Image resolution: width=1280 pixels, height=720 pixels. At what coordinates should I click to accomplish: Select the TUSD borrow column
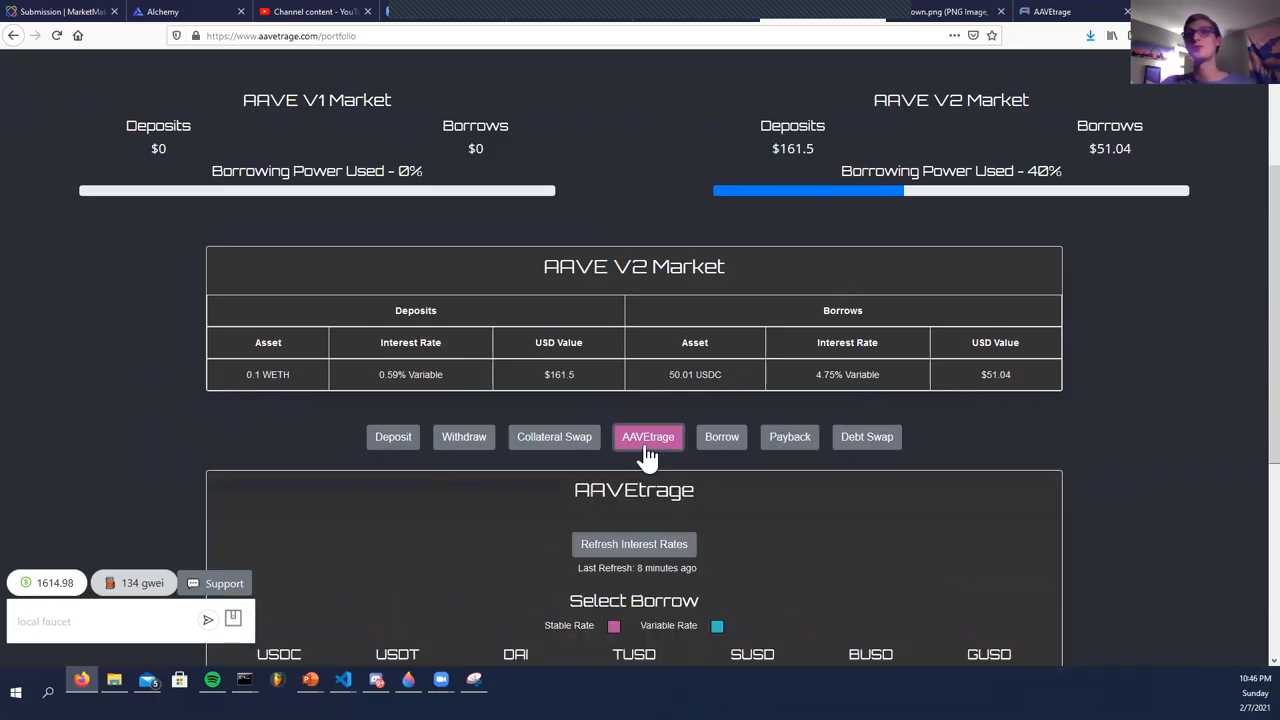coord(634,654)
